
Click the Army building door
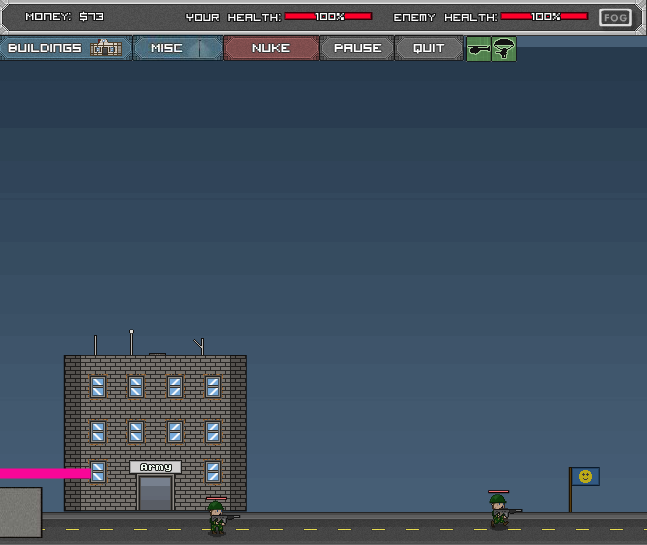[x=155, y=493]
